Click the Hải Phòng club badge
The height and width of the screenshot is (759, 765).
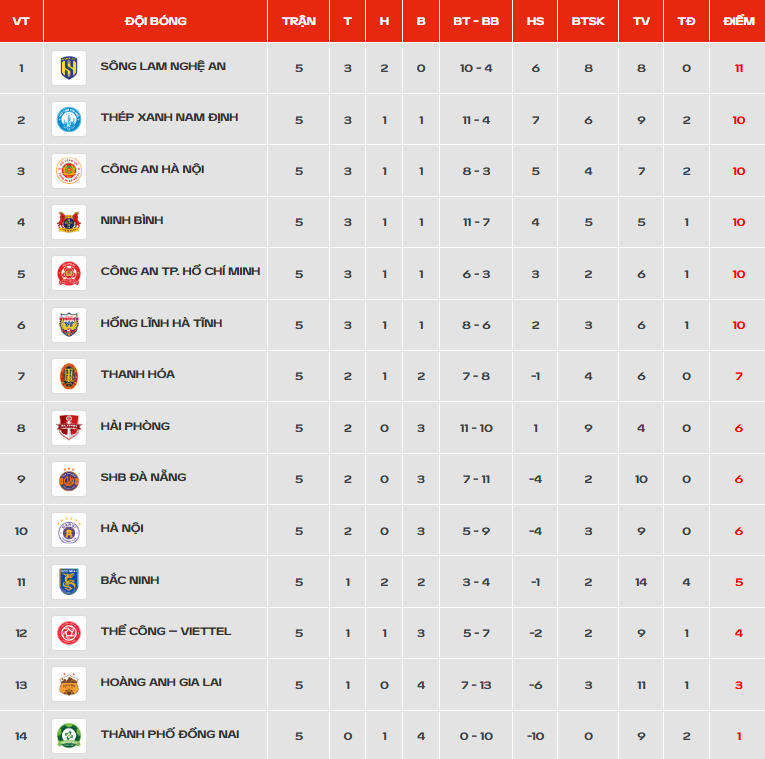tap(69, 428)
